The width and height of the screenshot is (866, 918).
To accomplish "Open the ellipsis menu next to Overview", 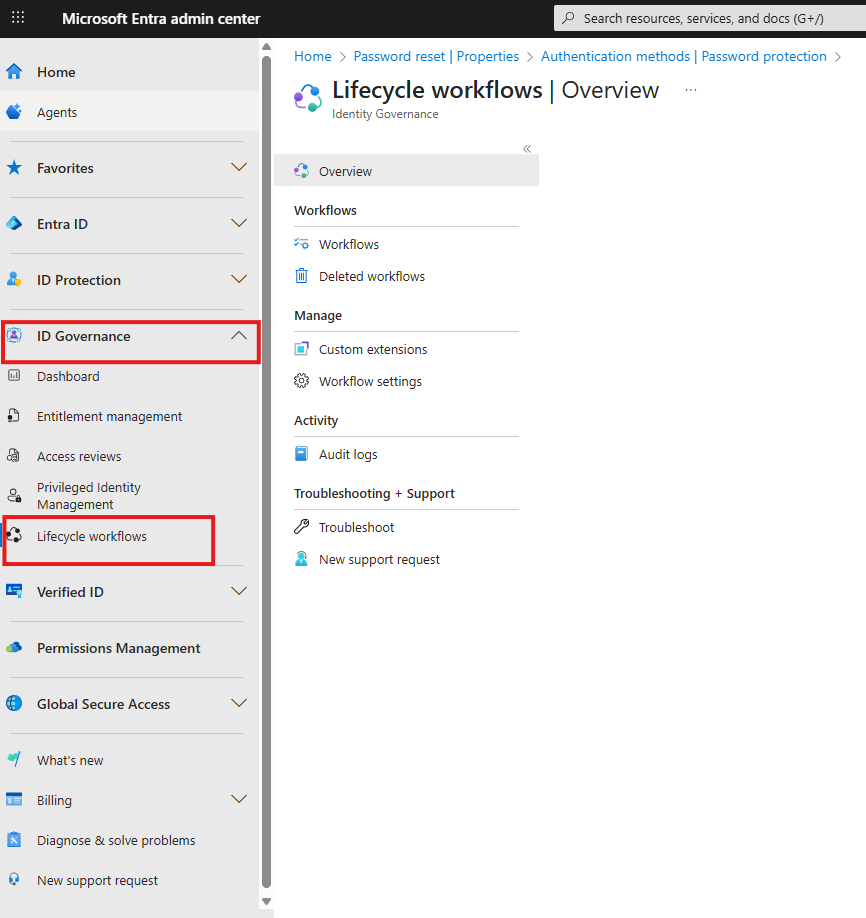I will 690,90.
